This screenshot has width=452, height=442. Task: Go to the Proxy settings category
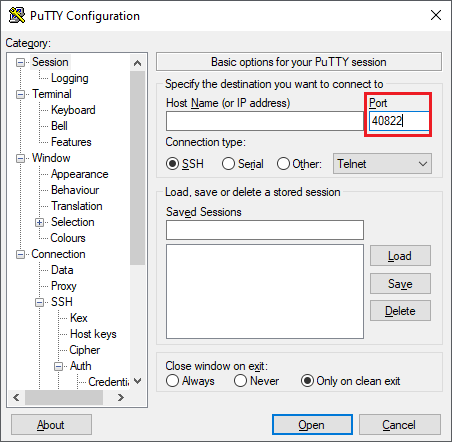64,286
